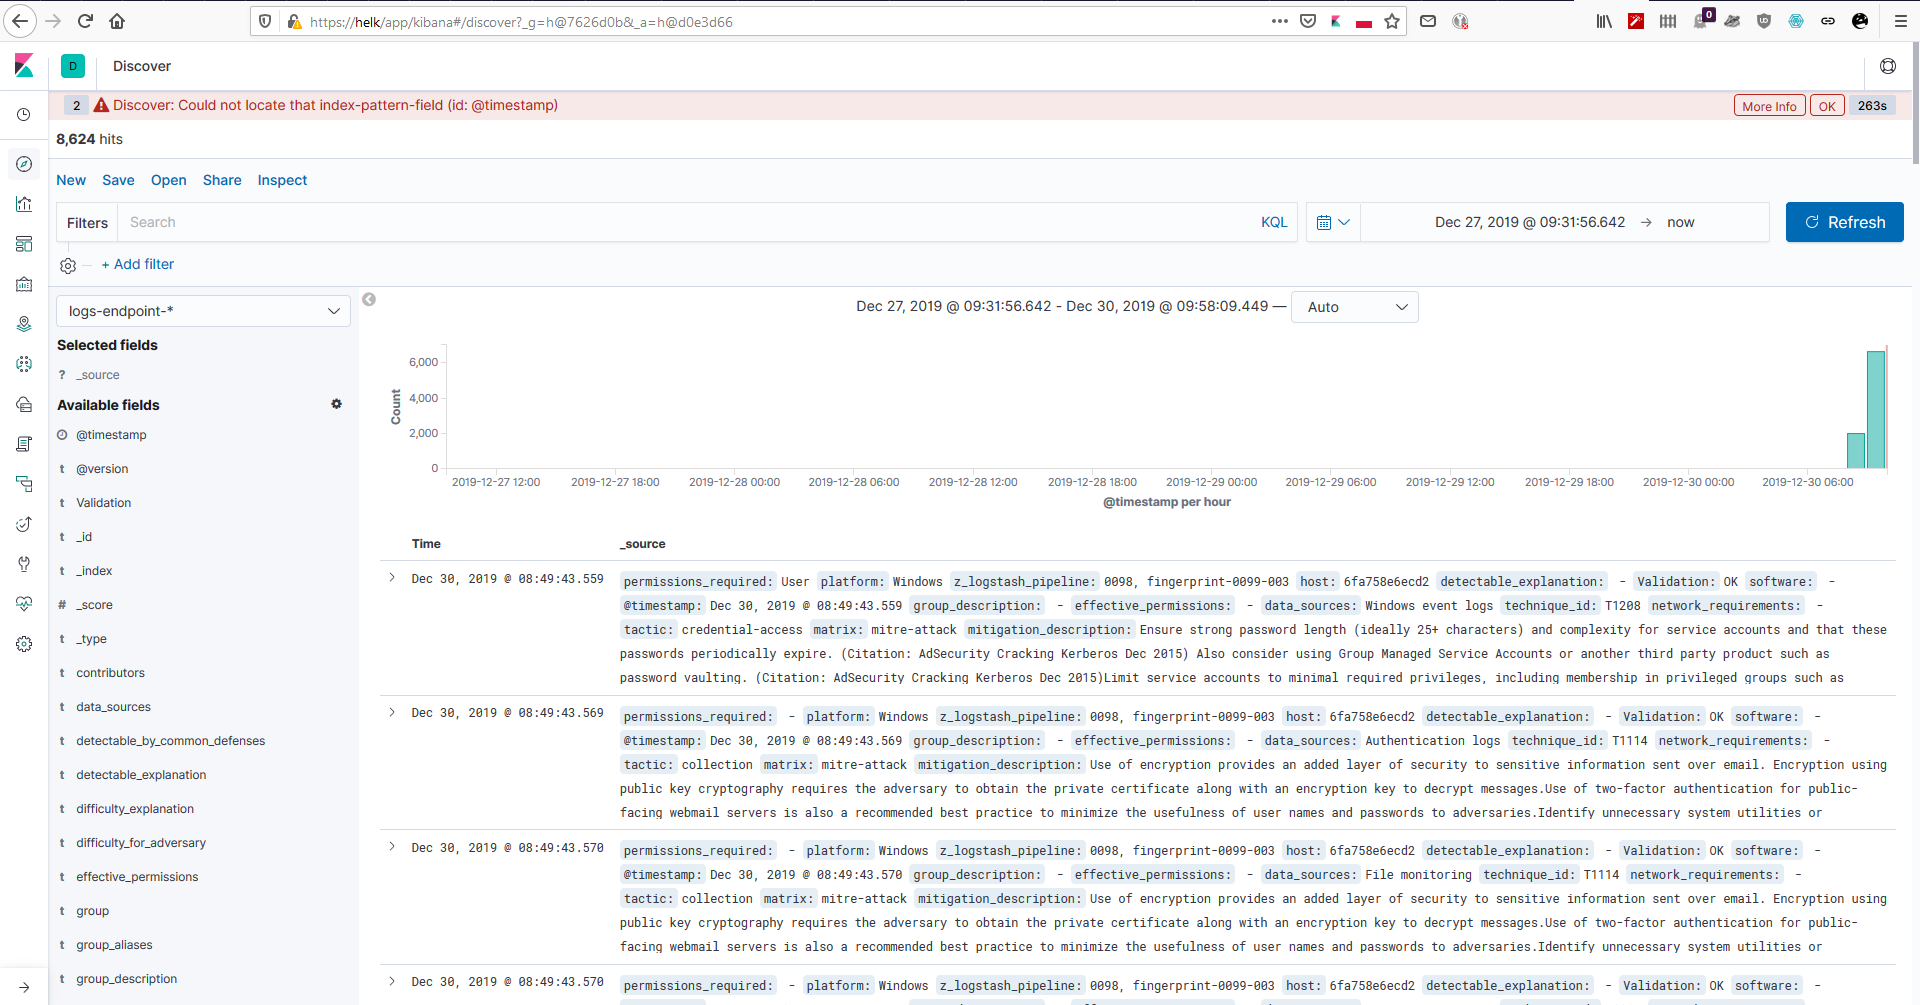Screen dimensions: 1920x1005
Task: Open the Dev Tools wrench icon
Action: (24, 564)
